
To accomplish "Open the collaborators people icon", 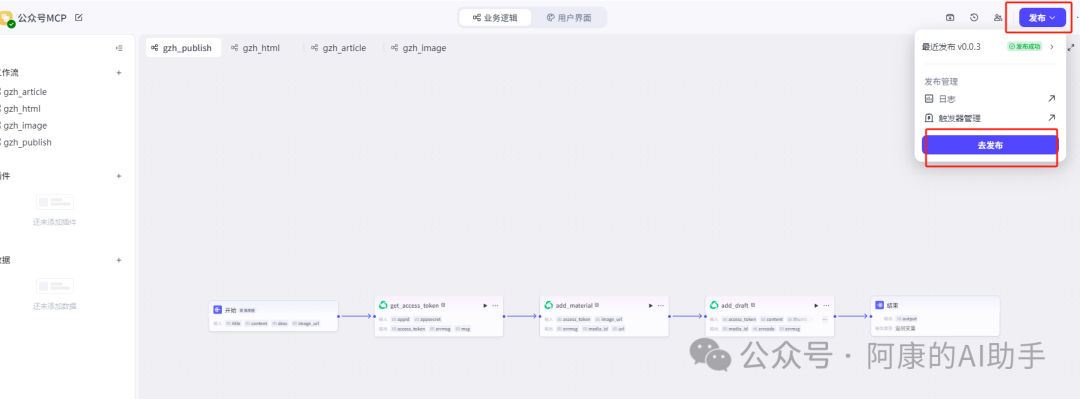I will [997, 18].
